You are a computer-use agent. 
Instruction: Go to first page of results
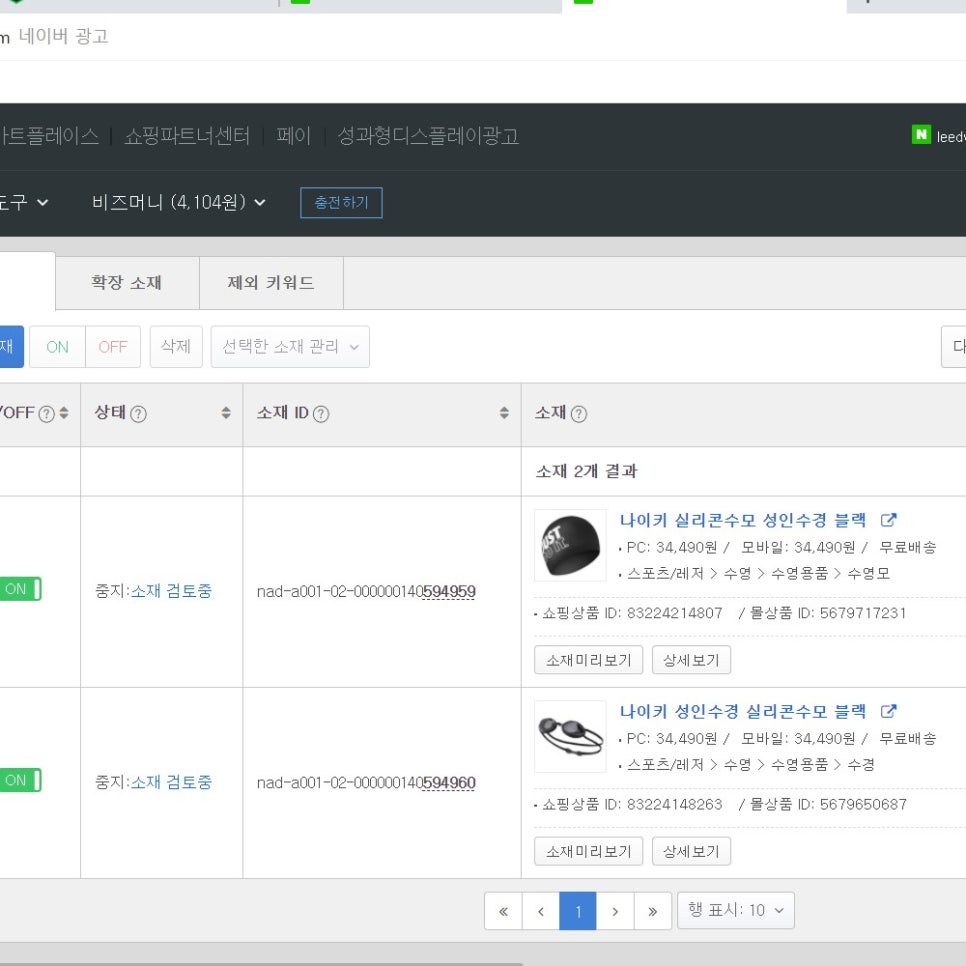coord(503,911)
